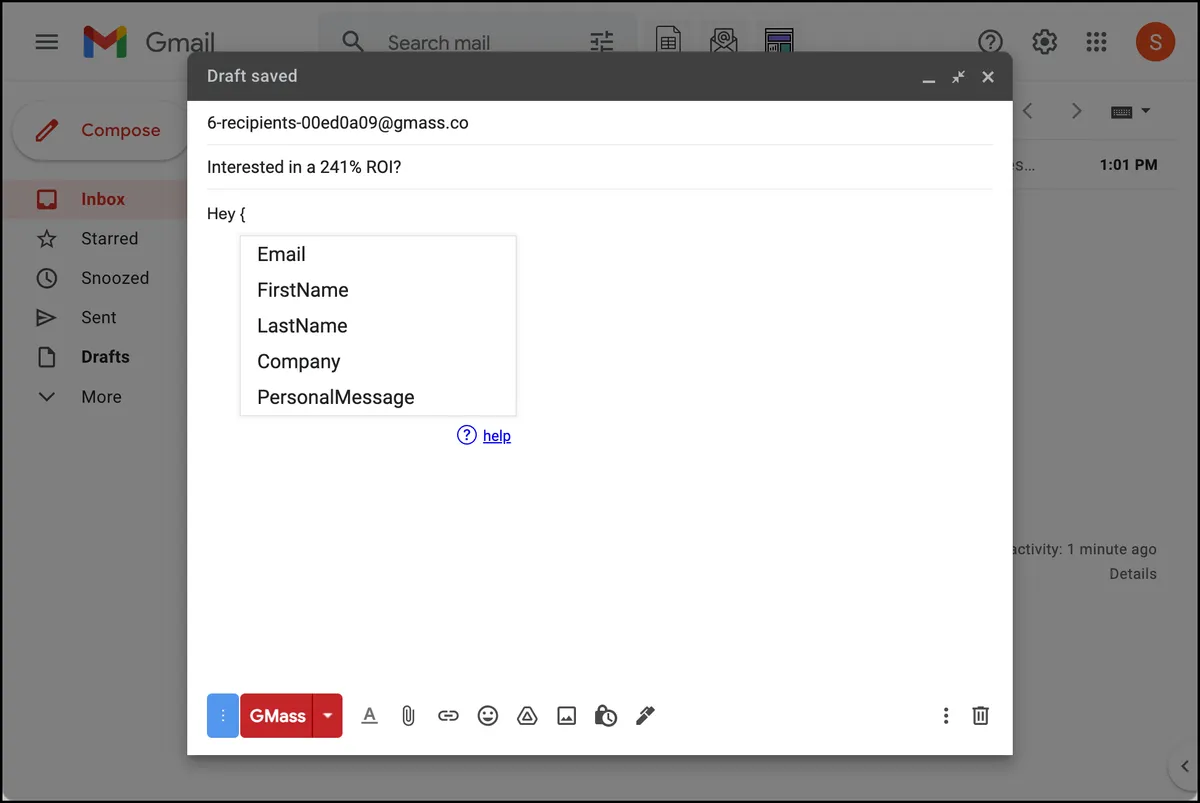
Task: Click the subject line field
Action: (x=599, y=167)
